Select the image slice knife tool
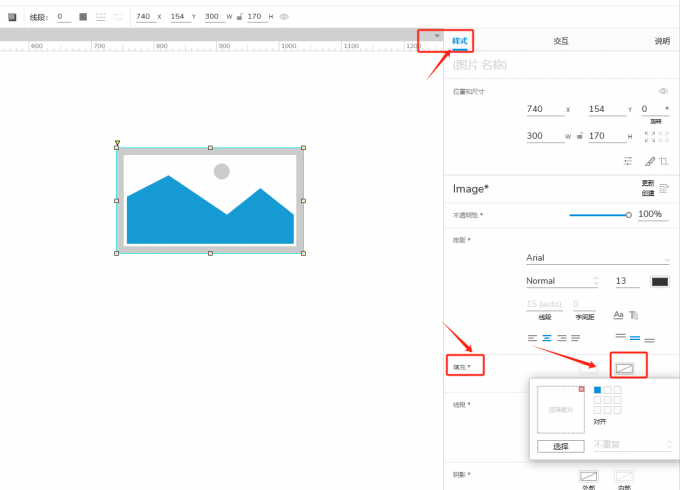This screenshot has width=680, height=490. (x=650, y=161)
